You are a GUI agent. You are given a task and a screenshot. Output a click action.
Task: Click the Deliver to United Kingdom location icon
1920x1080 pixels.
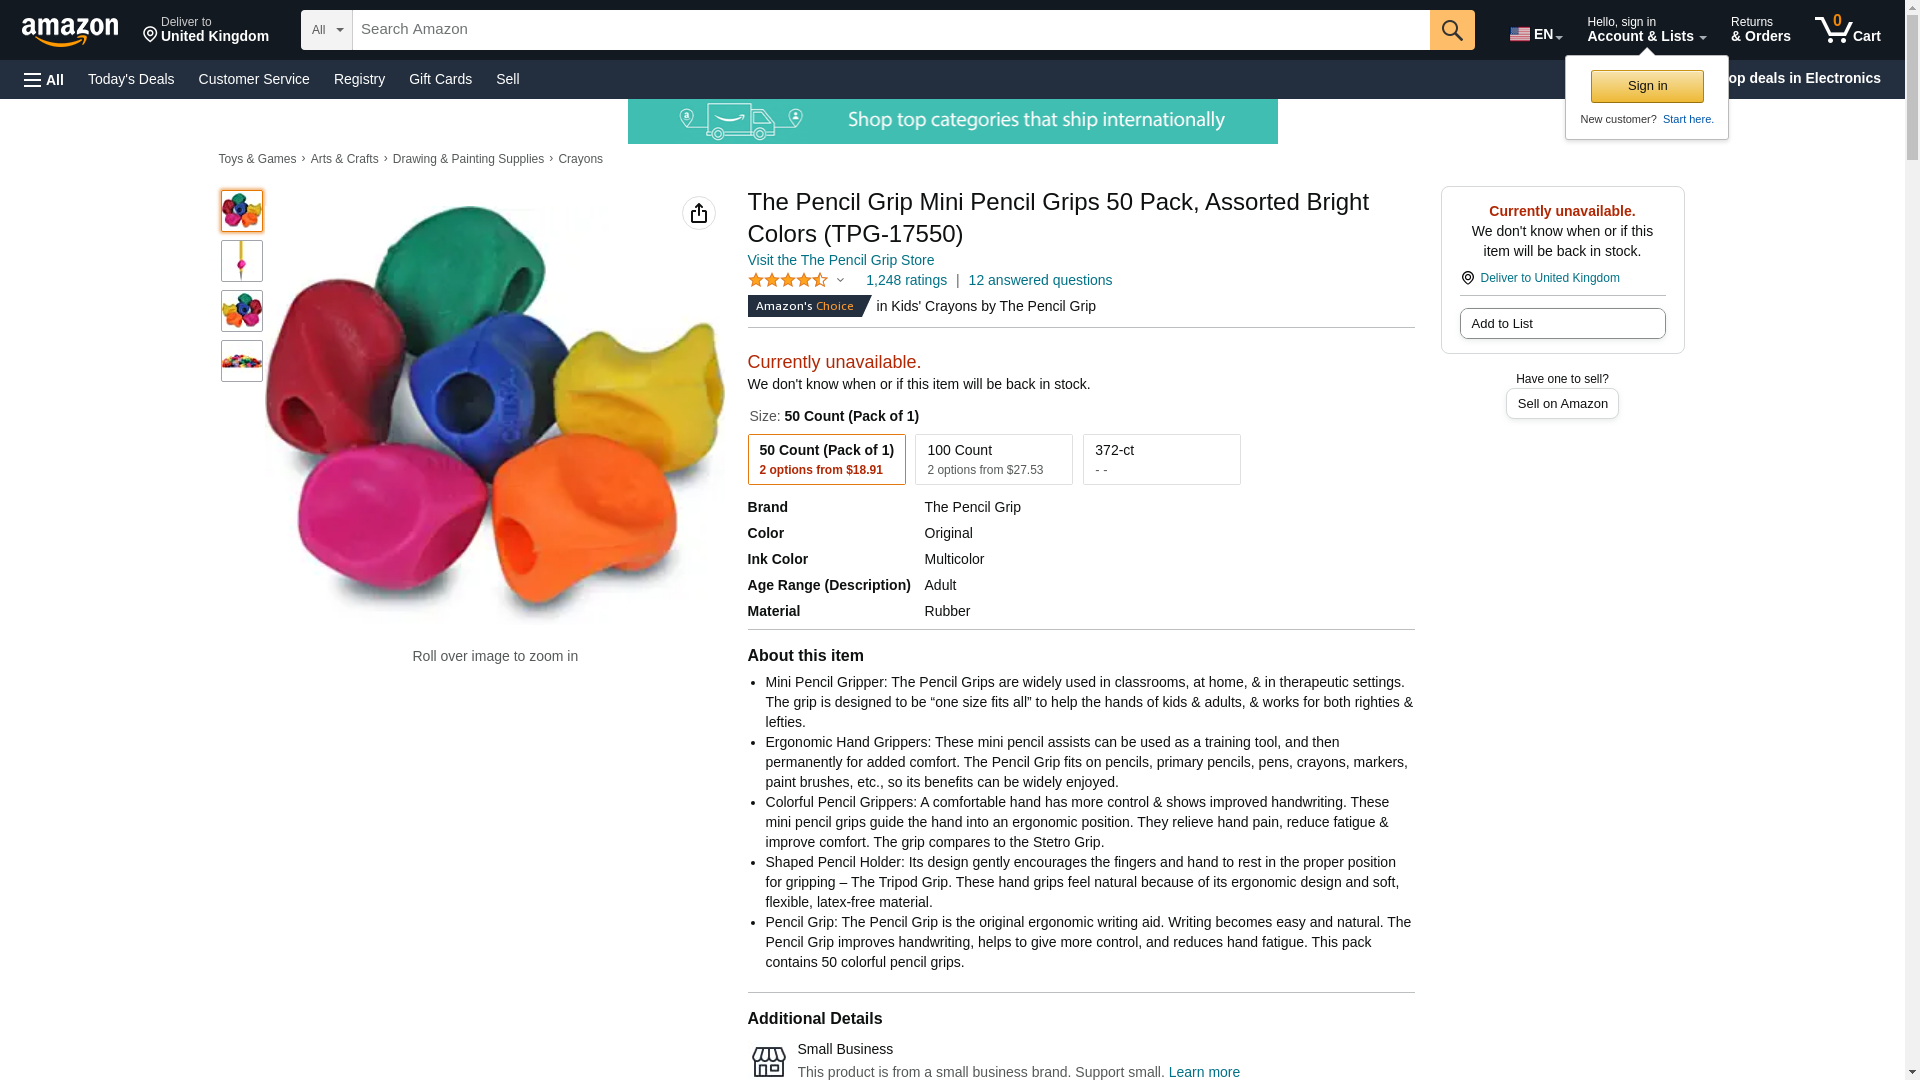point(1467,278)
